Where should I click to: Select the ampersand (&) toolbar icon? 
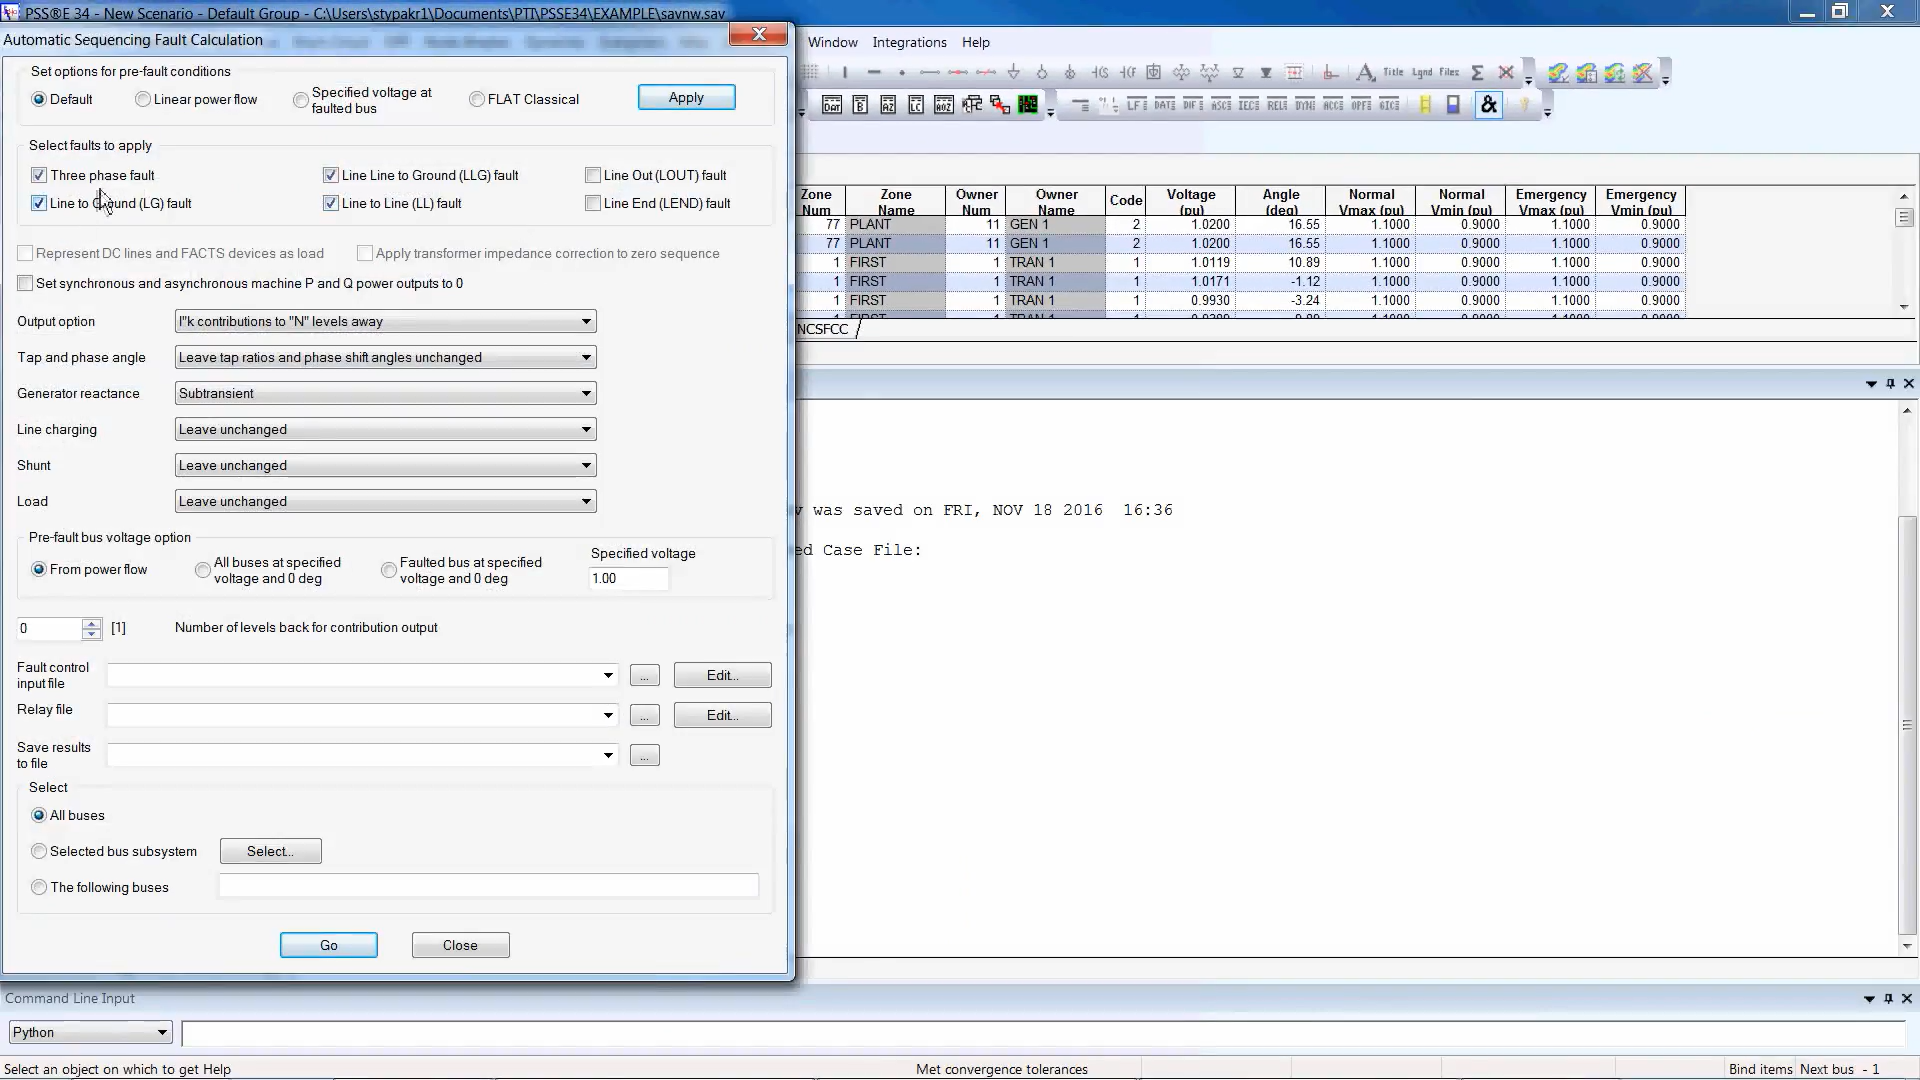[1489, 105]
